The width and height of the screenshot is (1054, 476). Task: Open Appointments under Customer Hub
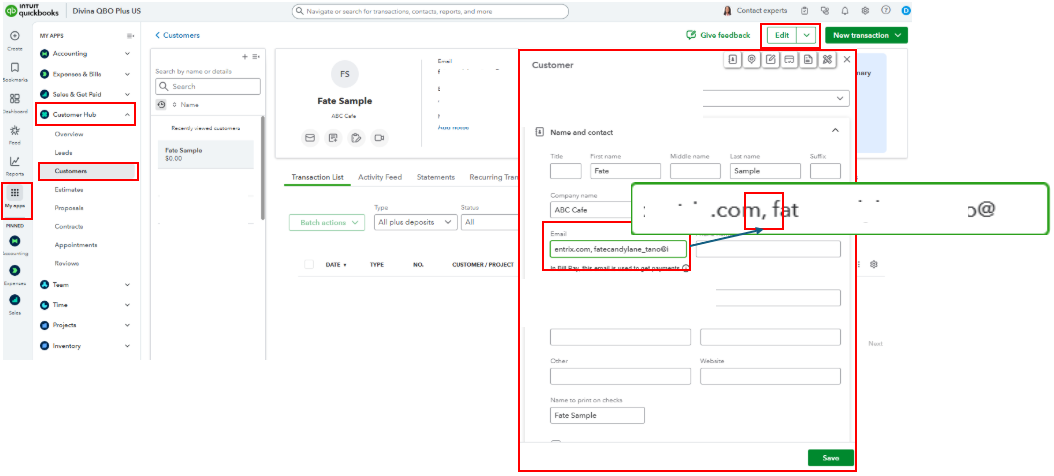[x=76, y=245]
